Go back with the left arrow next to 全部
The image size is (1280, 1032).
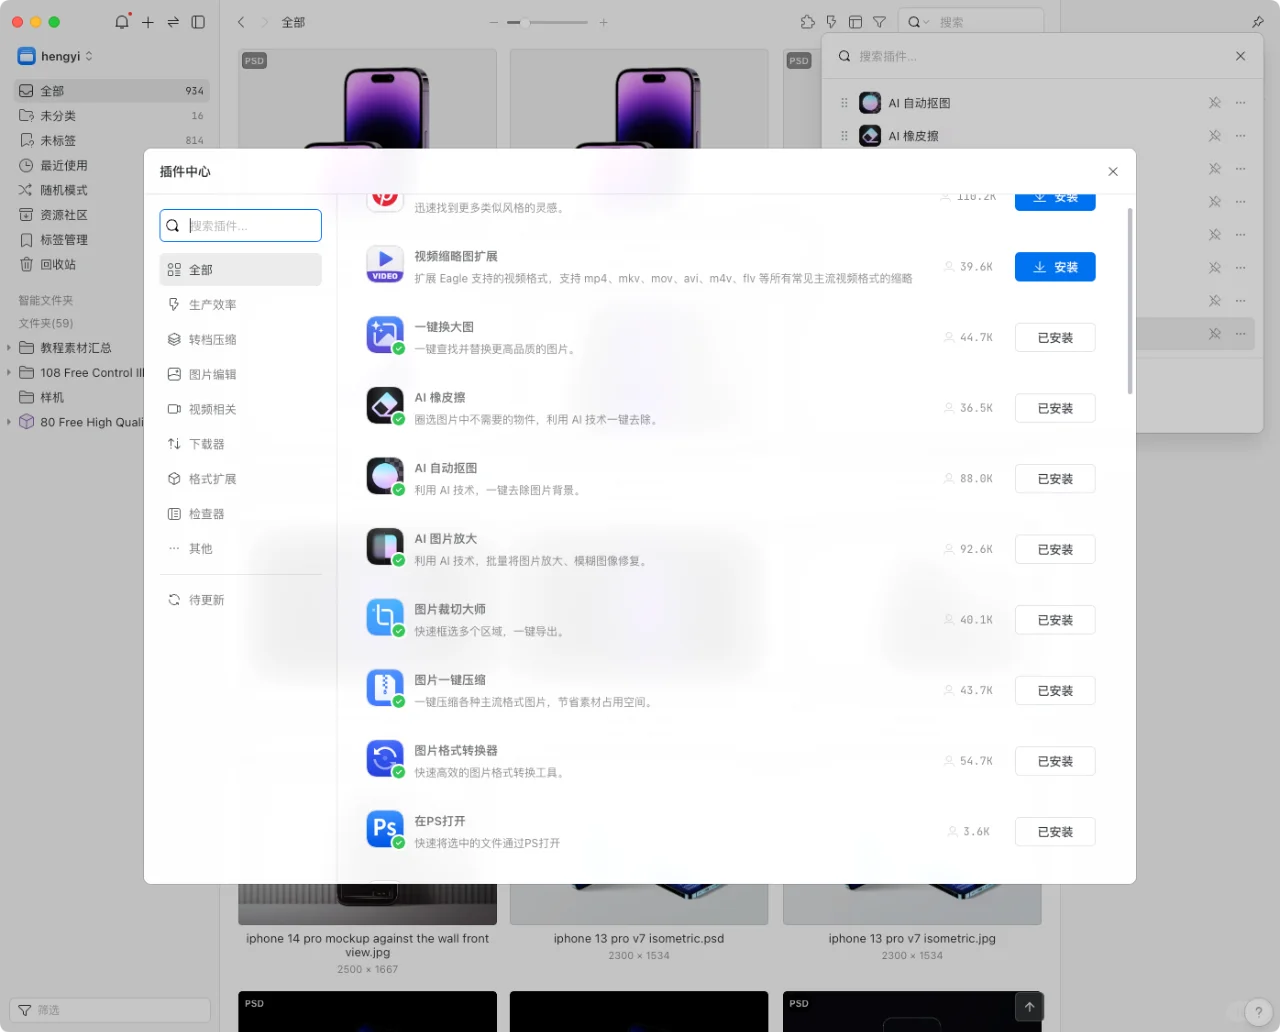[241, 22]
